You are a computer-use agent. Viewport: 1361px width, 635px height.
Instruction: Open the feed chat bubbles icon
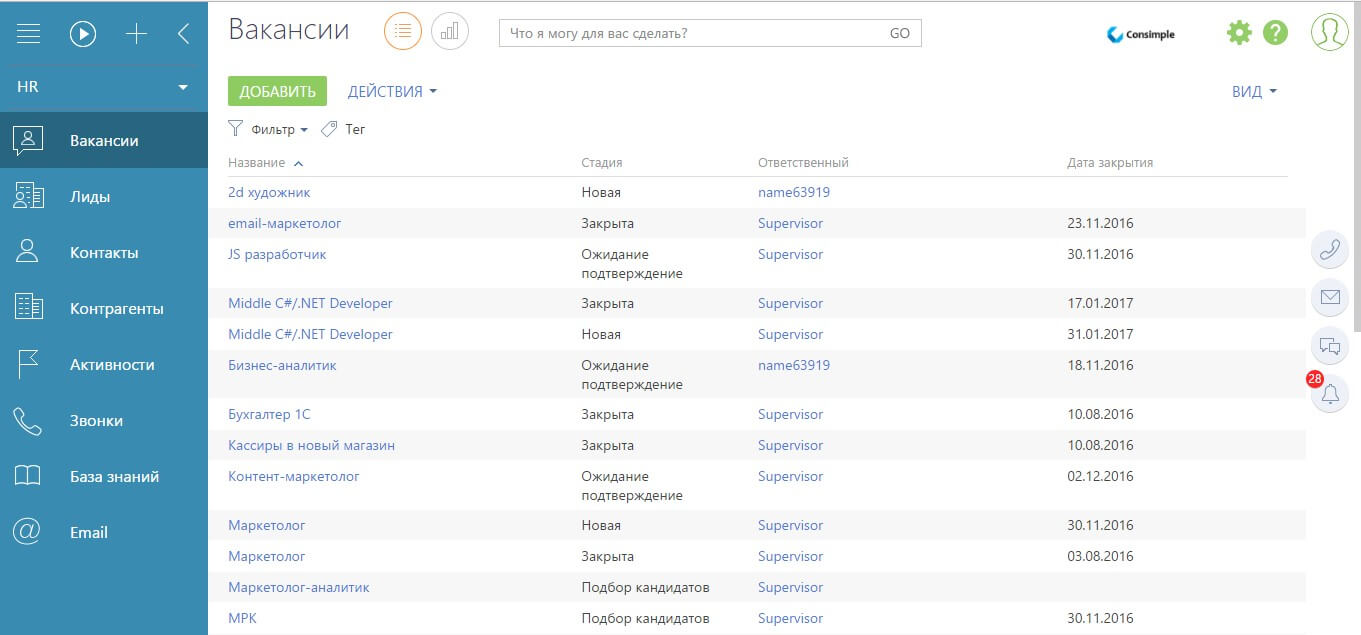(x=1330, y=346)
